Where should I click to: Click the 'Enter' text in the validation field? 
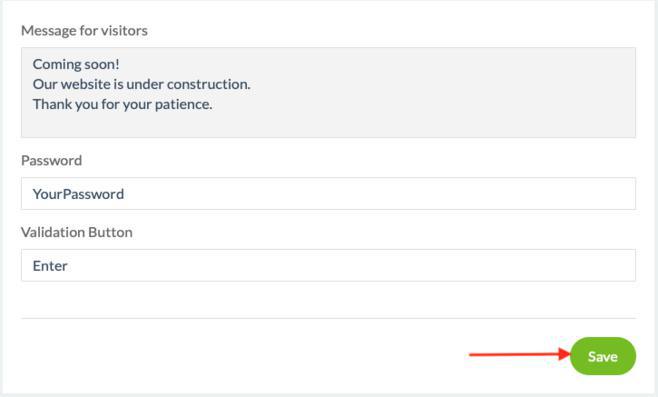click(x=50, y=266)
